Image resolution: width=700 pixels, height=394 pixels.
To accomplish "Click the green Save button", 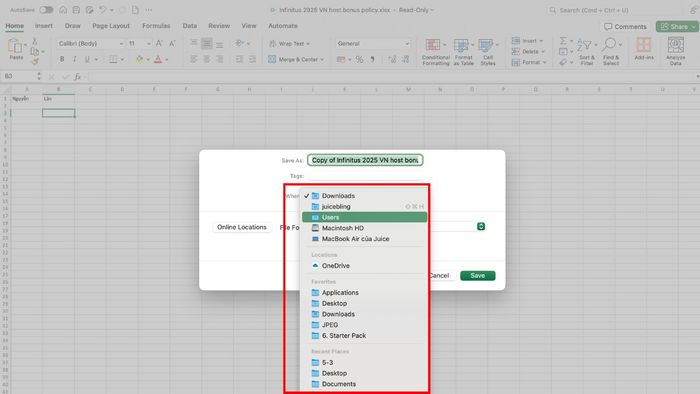I will pos(477,275).
